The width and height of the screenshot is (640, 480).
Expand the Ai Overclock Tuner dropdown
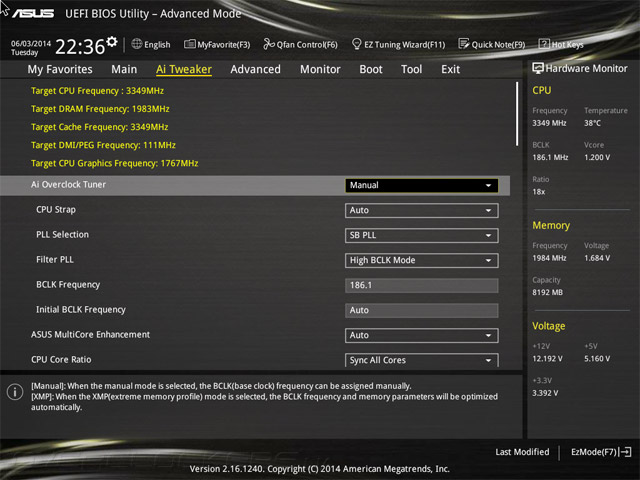(x=422, y=185)
